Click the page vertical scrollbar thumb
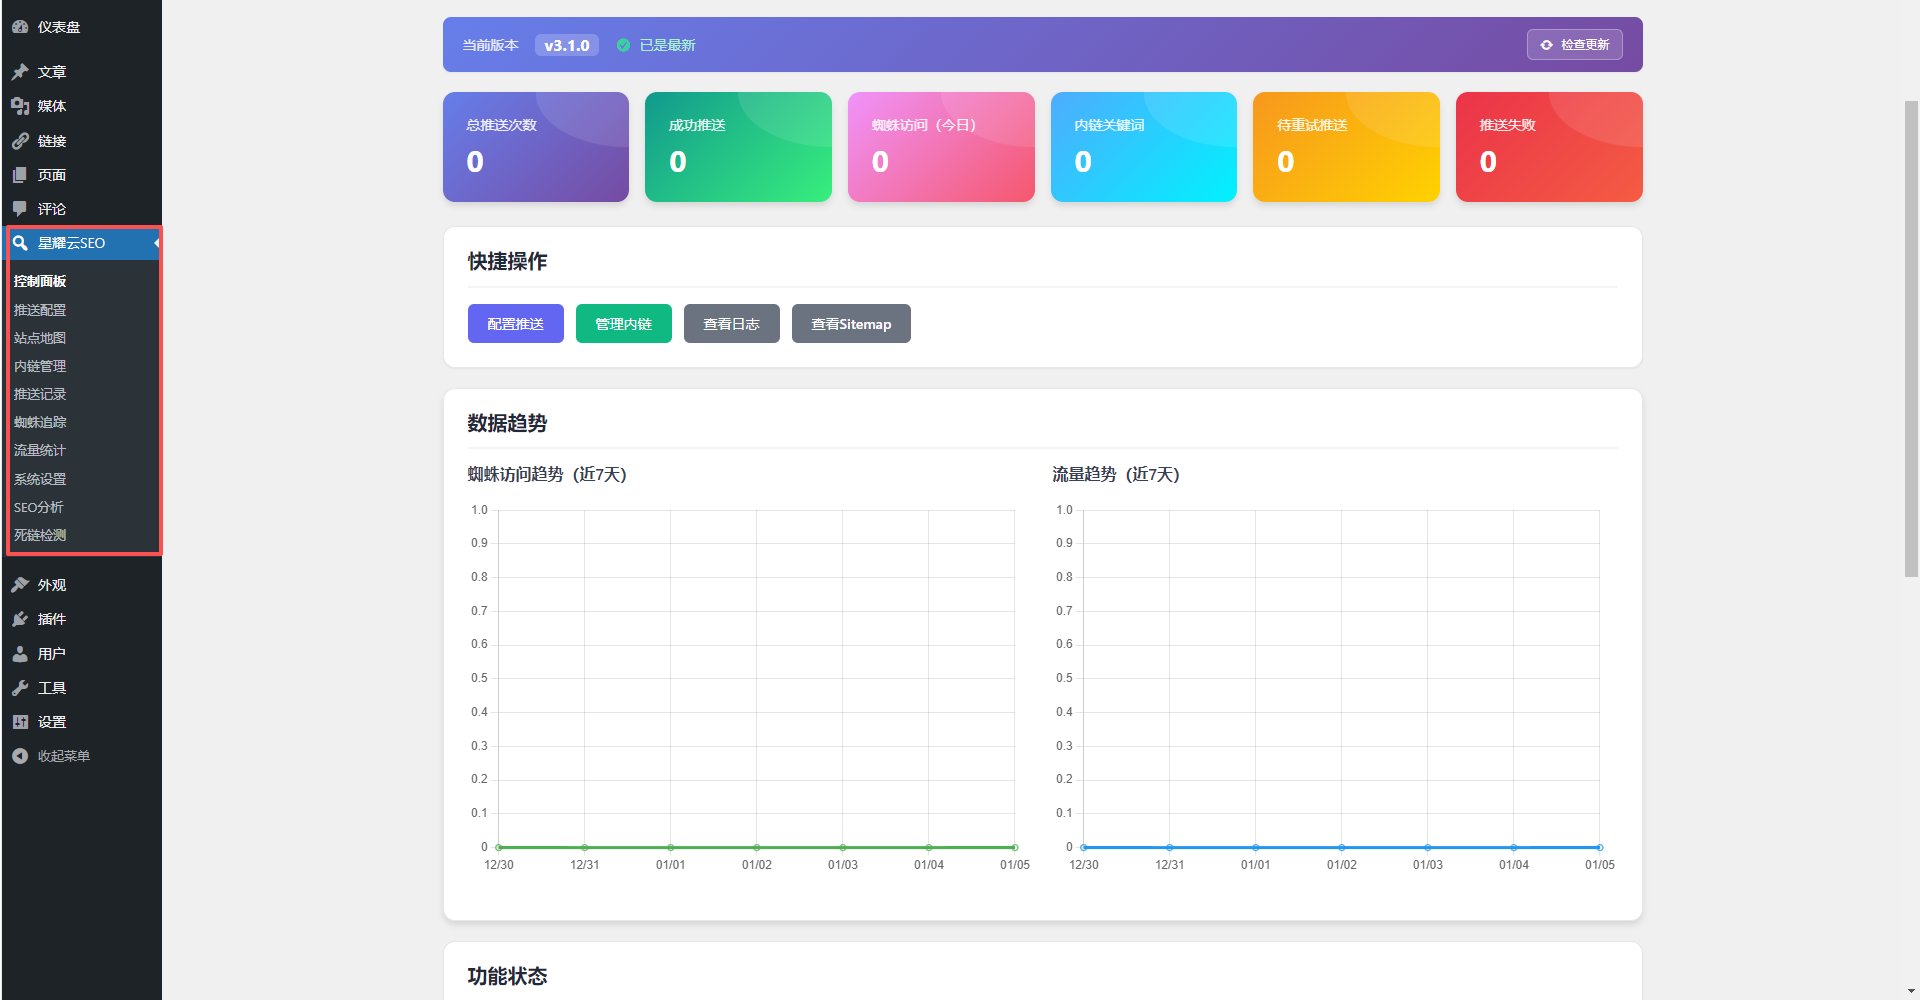 click(1911, 338)
